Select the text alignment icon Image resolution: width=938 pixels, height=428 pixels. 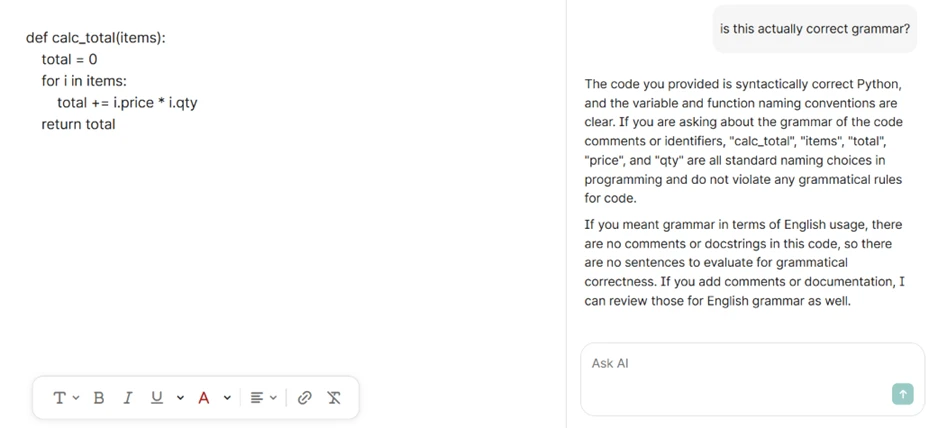pyautogui.click(x=257, y=397)
